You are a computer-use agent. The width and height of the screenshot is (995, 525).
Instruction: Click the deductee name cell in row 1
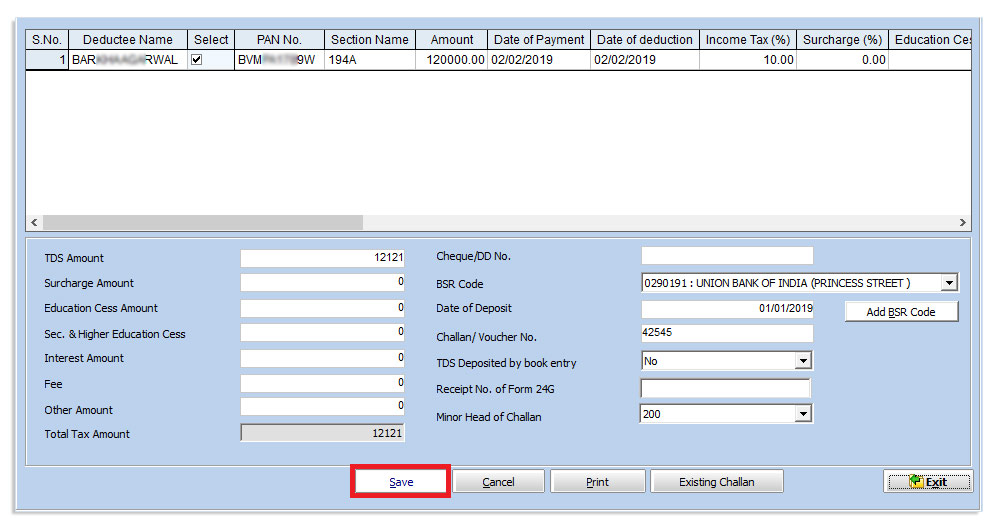(128, 60)
